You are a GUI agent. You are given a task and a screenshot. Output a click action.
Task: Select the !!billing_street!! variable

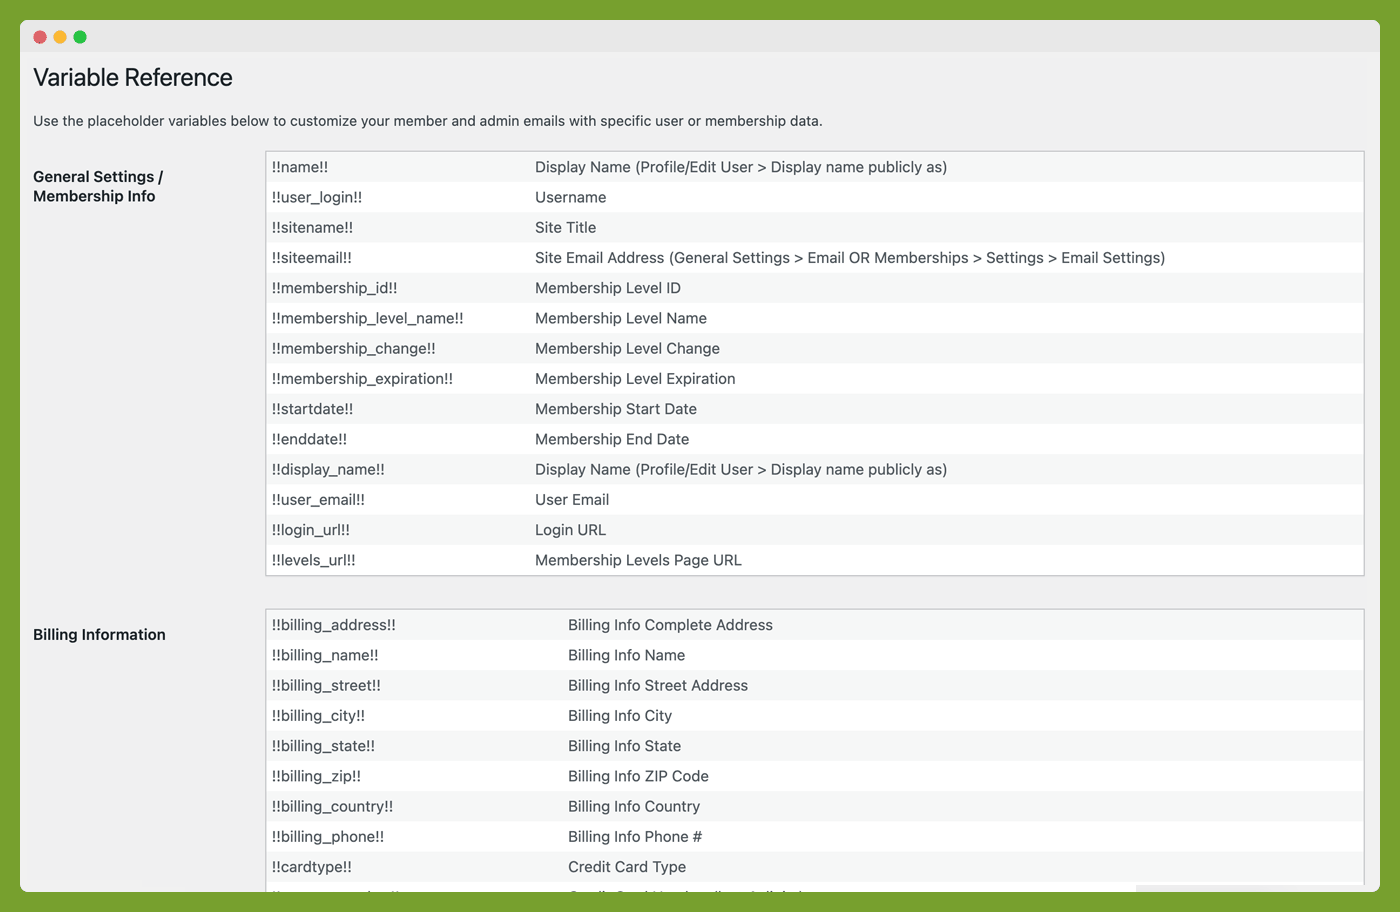click(326, 685)
